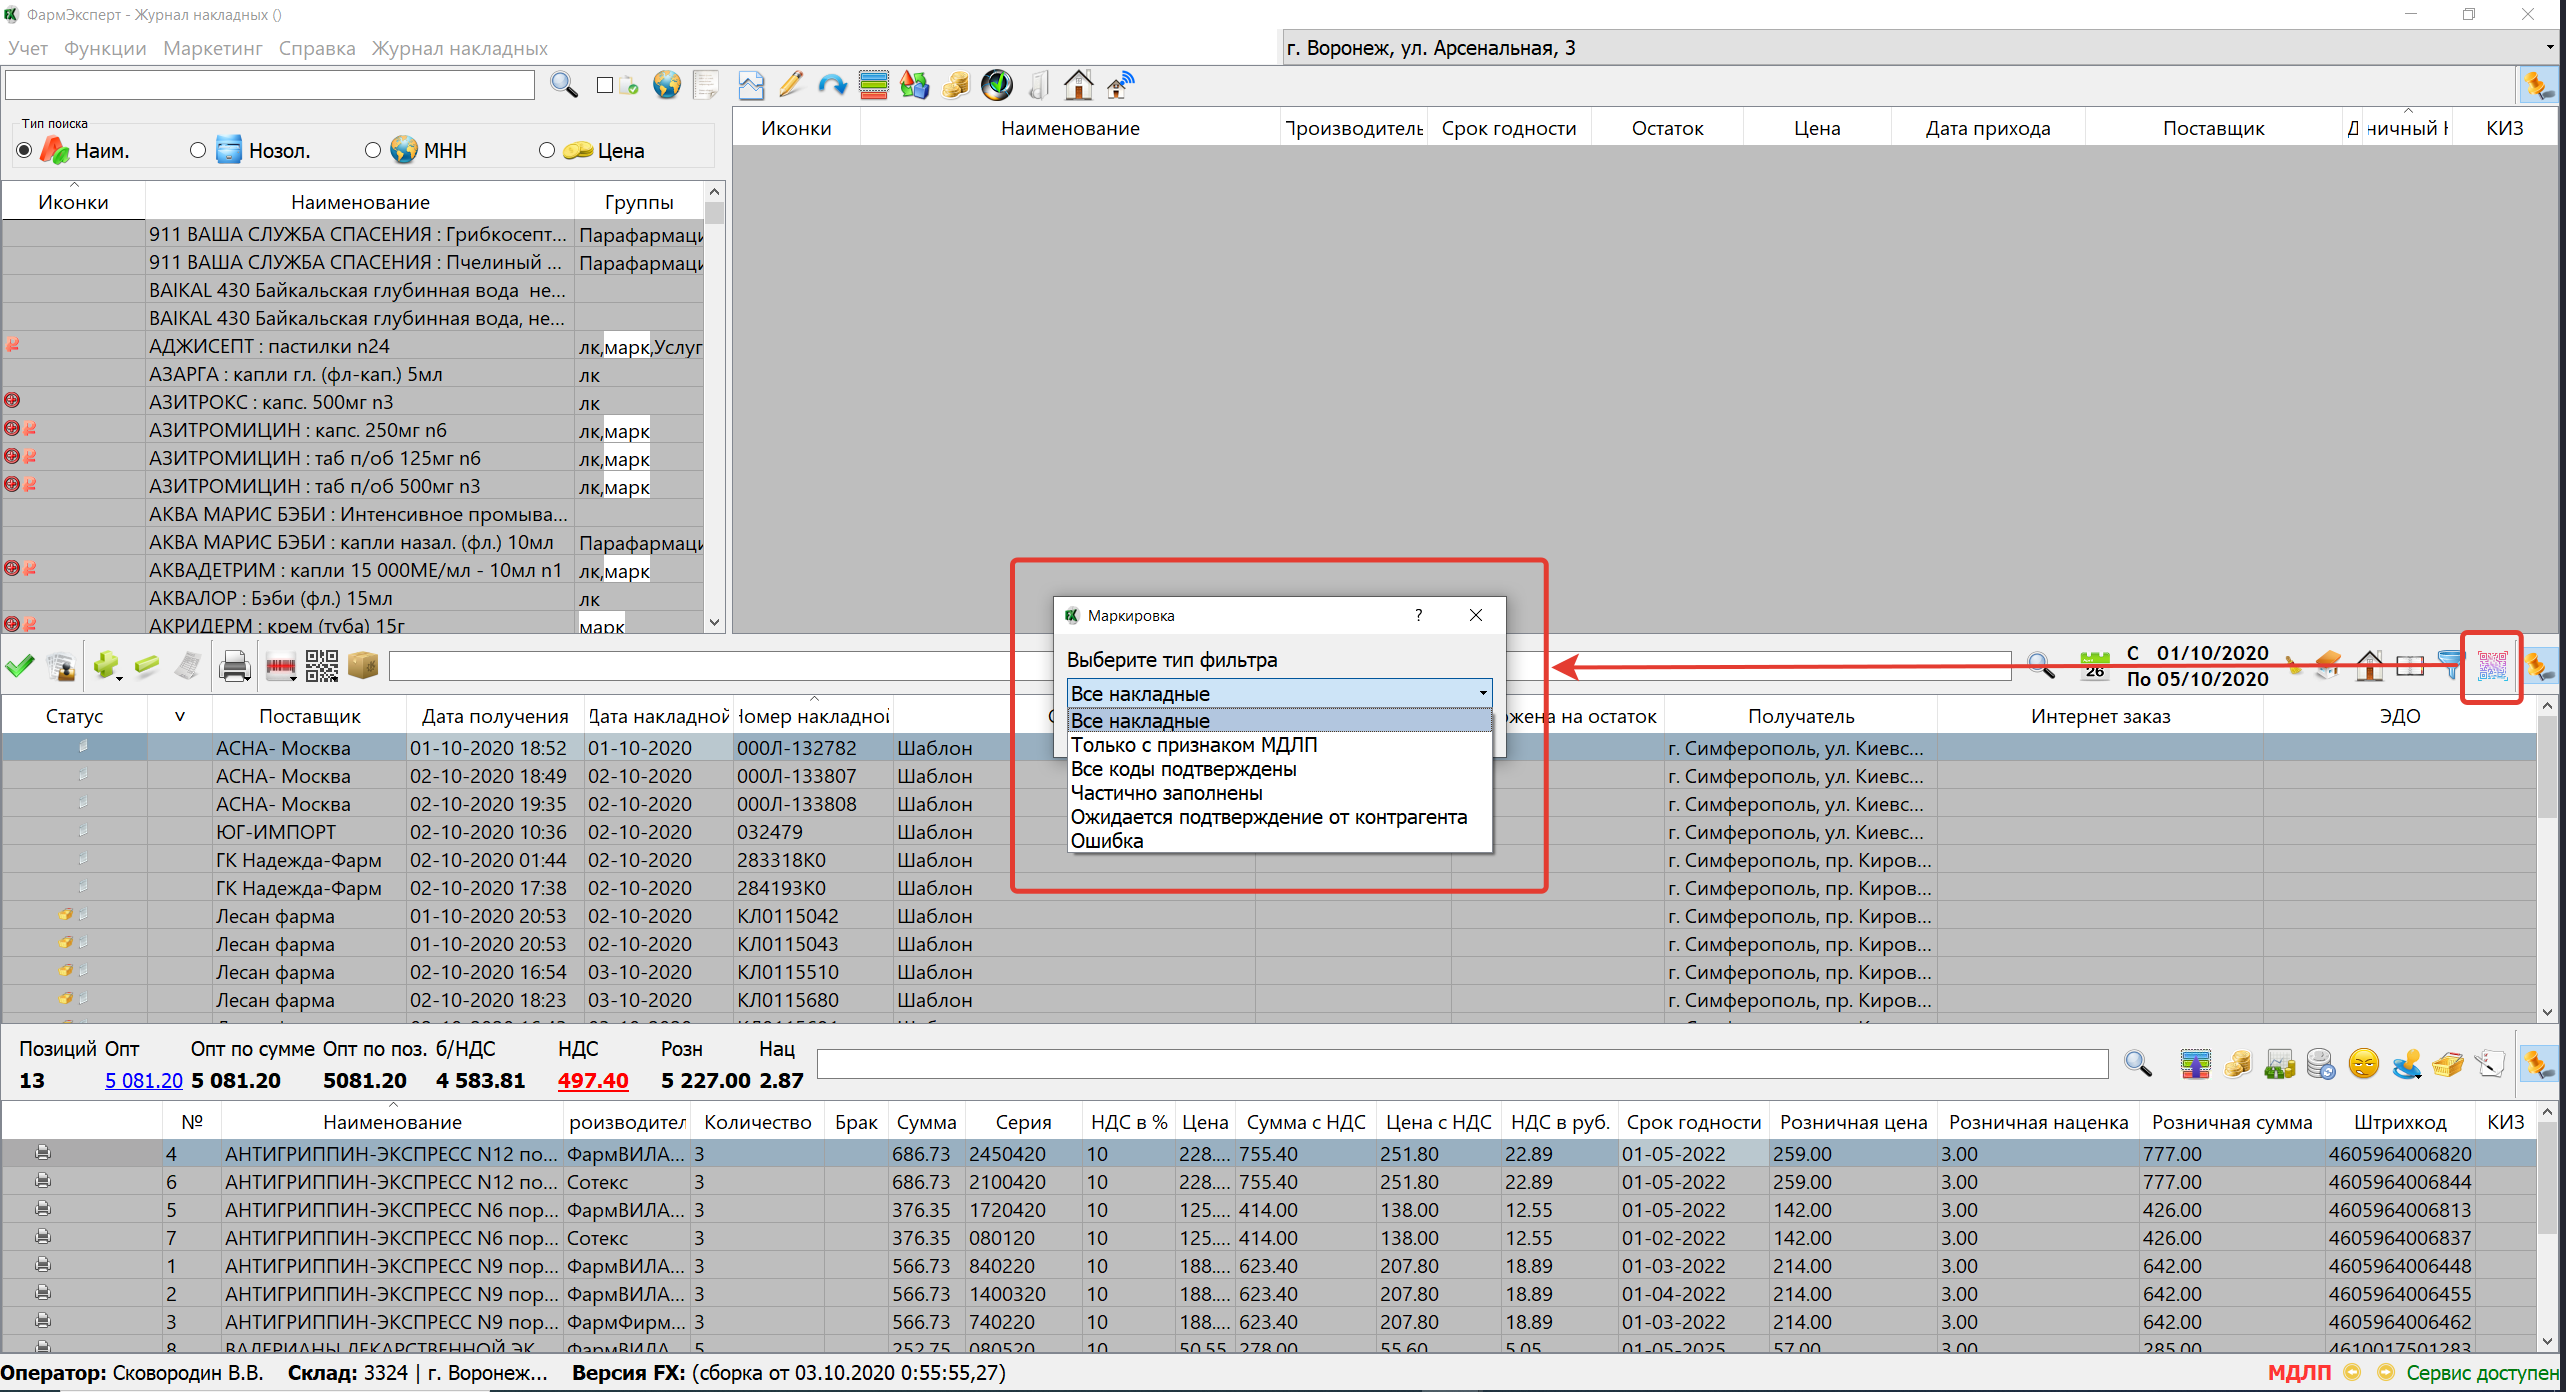The image size is (2566, 1392).
Task: Pick 'Частично заполнены' from the filter list
Action: (1166, 793)
